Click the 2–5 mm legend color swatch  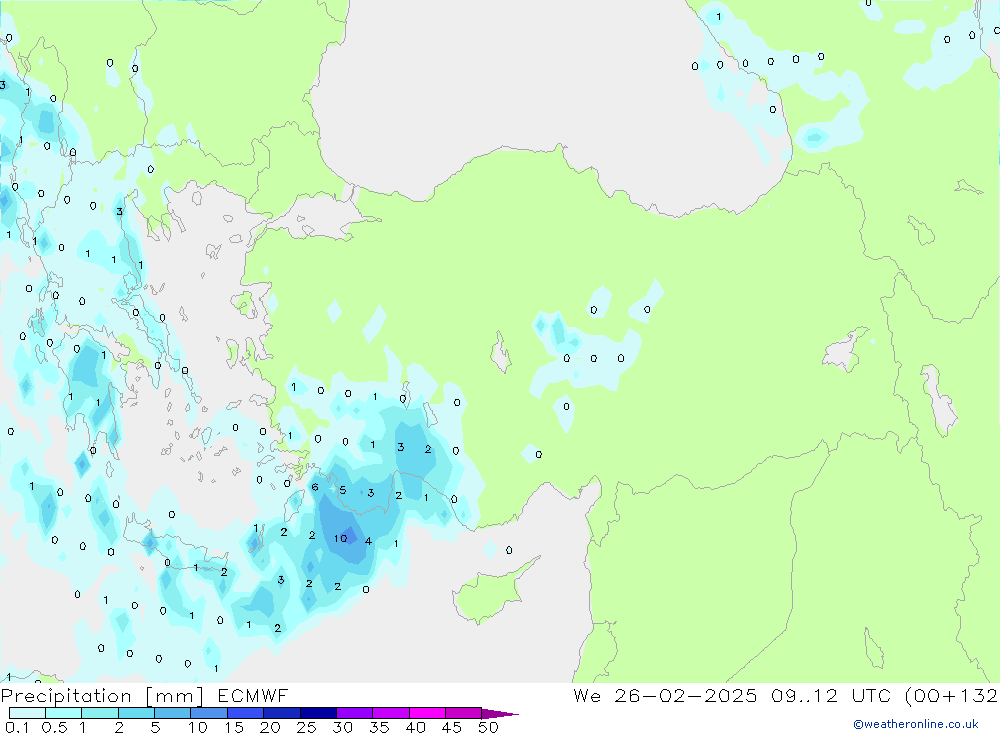coord(136,713)
